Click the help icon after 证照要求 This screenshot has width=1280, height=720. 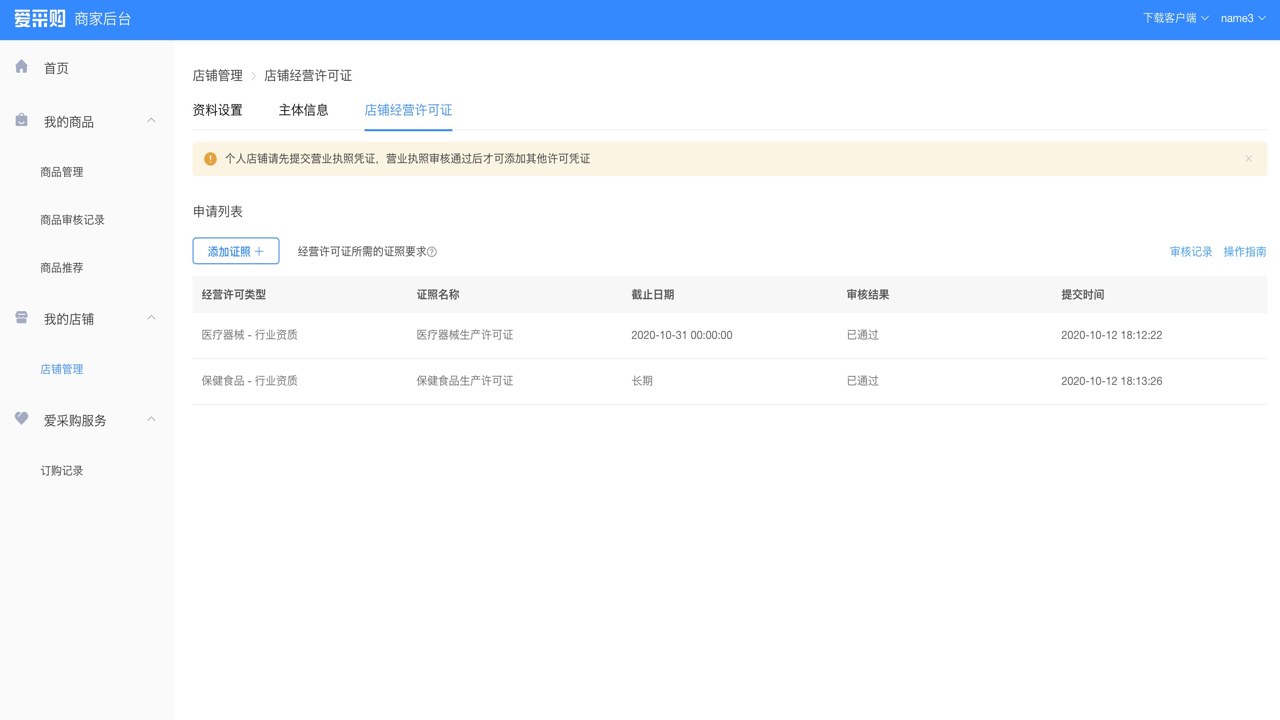tap(432, 252)
